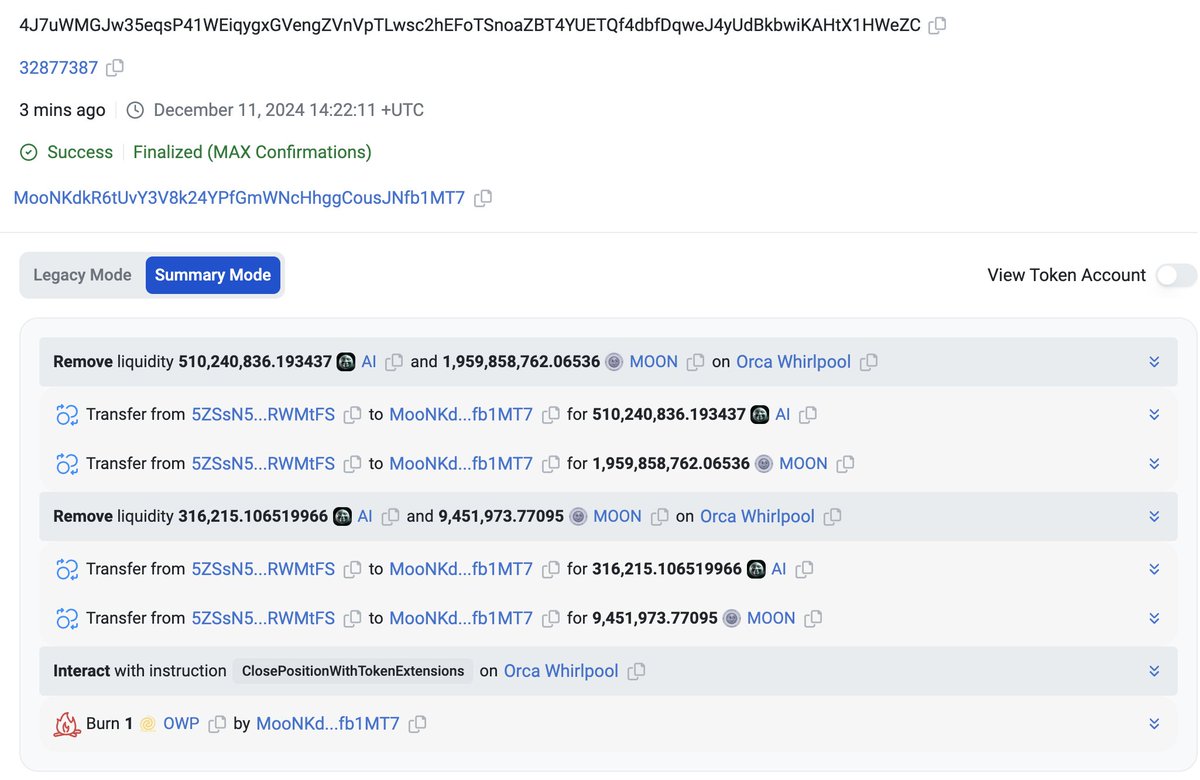
Task: Open MooNKd...fb1MT7 link in 510,240,836 AI transfer
Action: point(461,414)
